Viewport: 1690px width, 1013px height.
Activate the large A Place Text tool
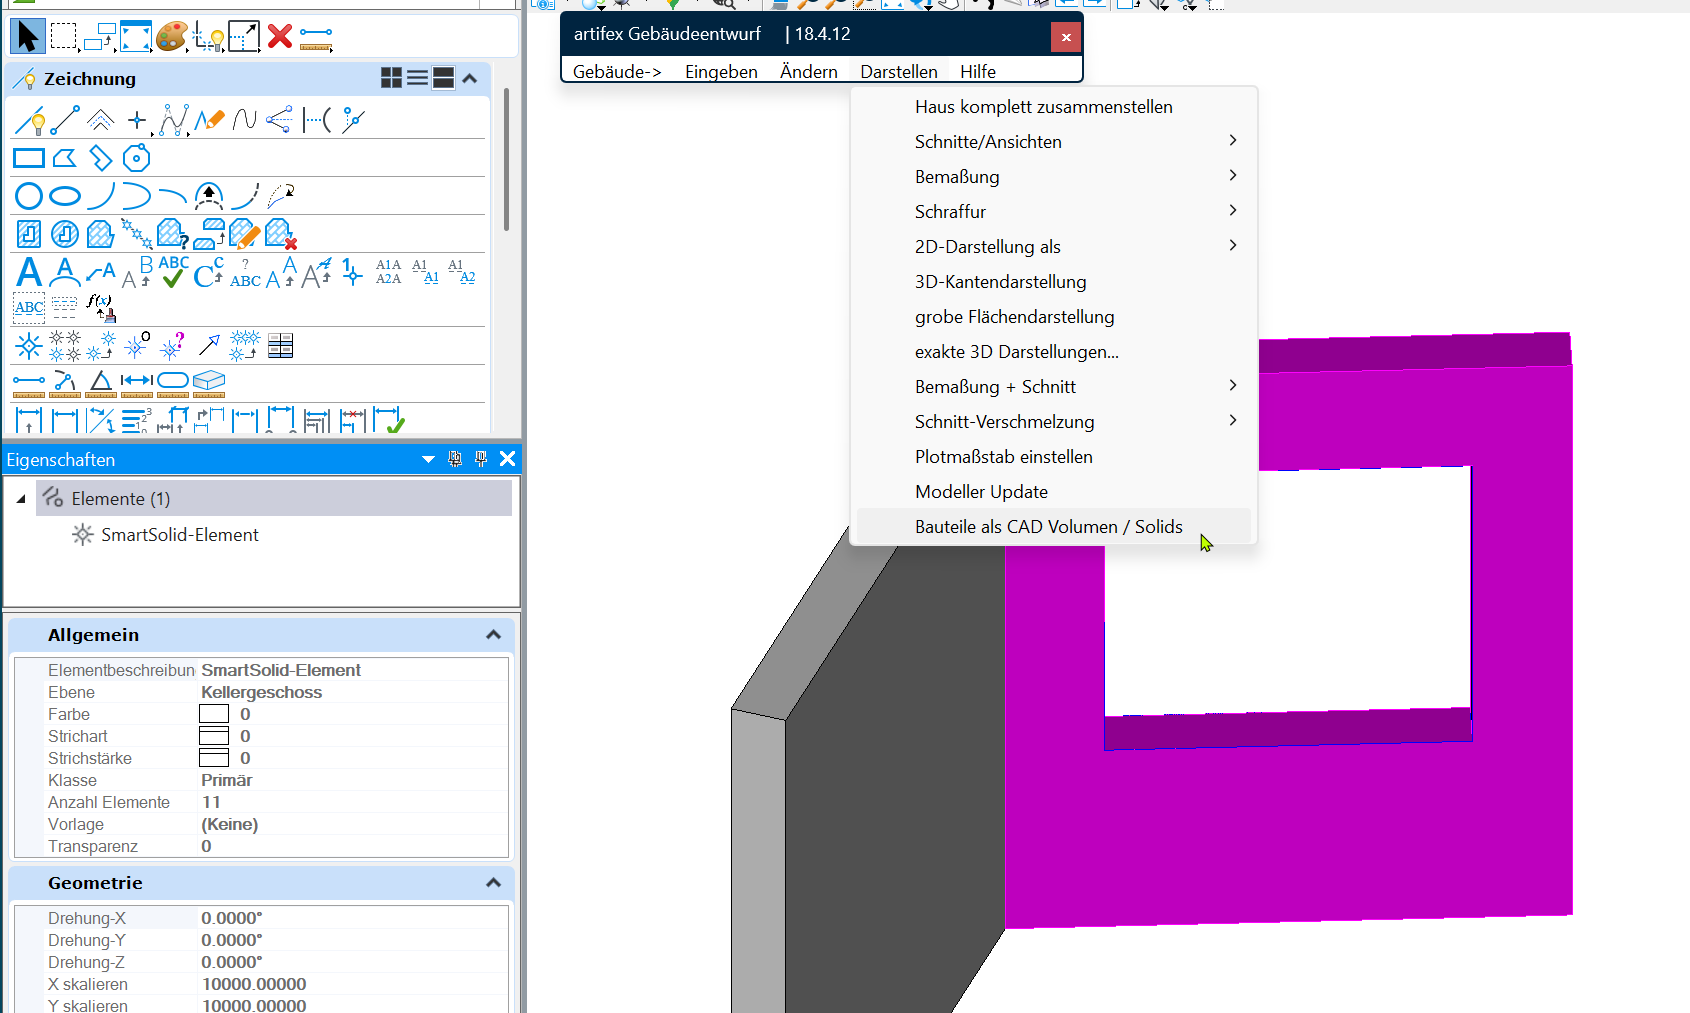coord(29,272)
